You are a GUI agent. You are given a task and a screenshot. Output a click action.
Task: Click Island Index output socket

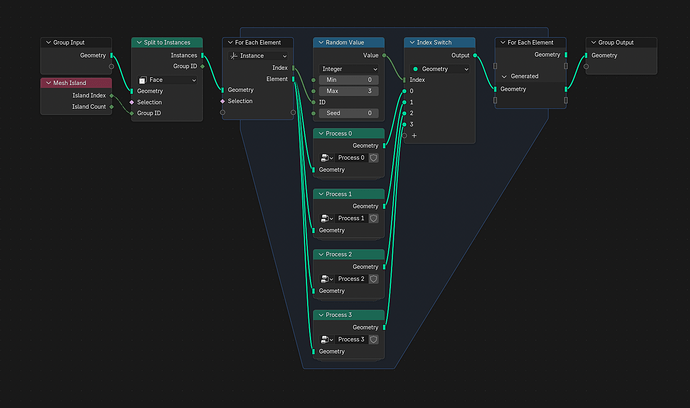111,96
